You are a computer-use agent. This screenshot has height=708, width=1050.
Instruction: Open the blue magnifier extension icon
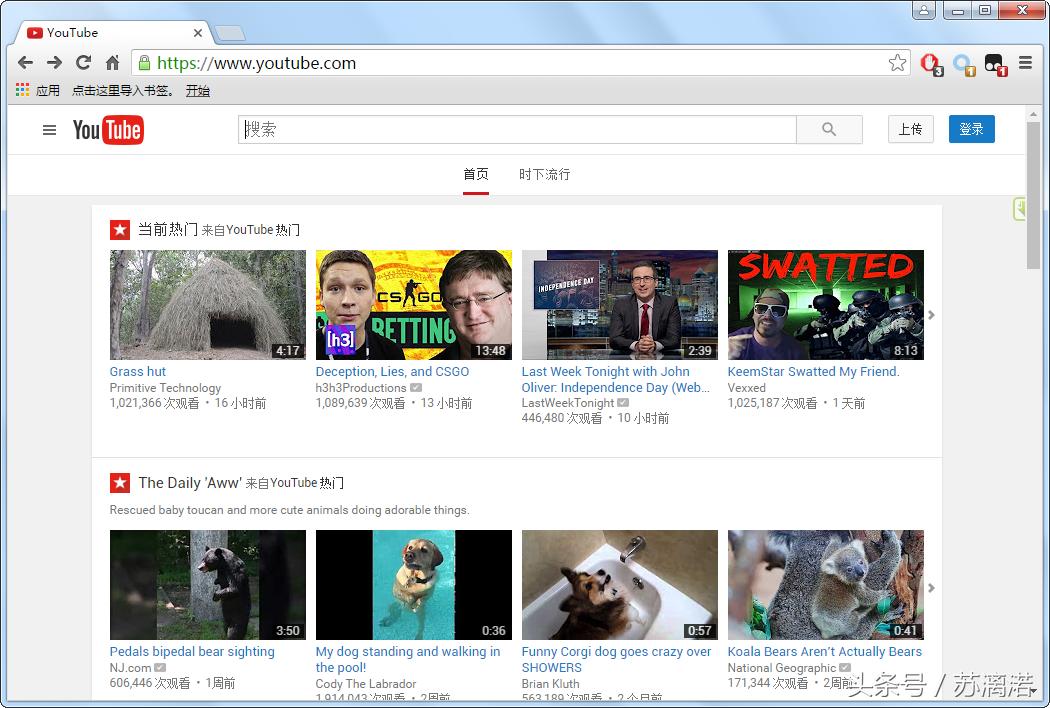click(964, 64)
